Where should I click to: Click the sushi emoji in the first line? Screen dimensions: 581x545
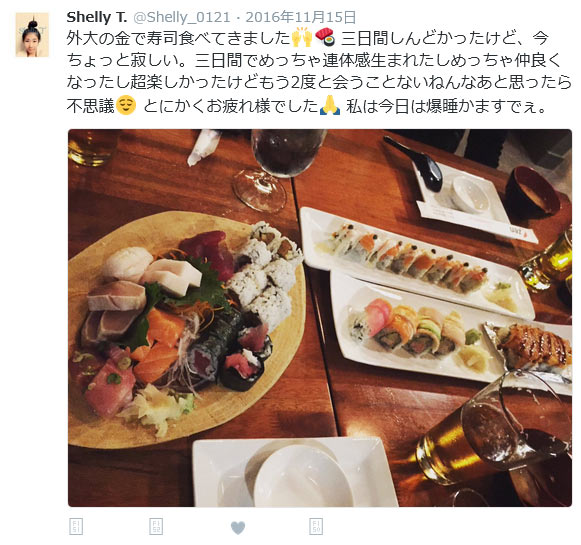325,37
